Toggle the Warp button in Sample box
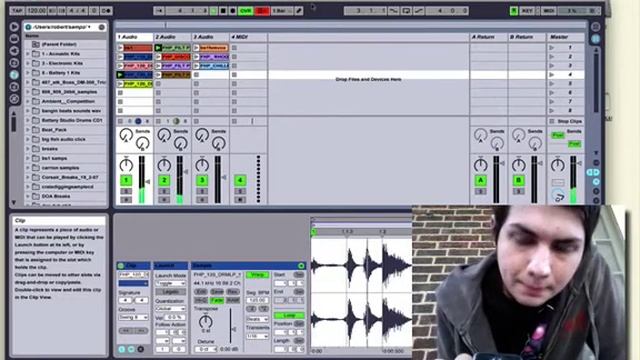640x360 pixels. click(257, 275)
